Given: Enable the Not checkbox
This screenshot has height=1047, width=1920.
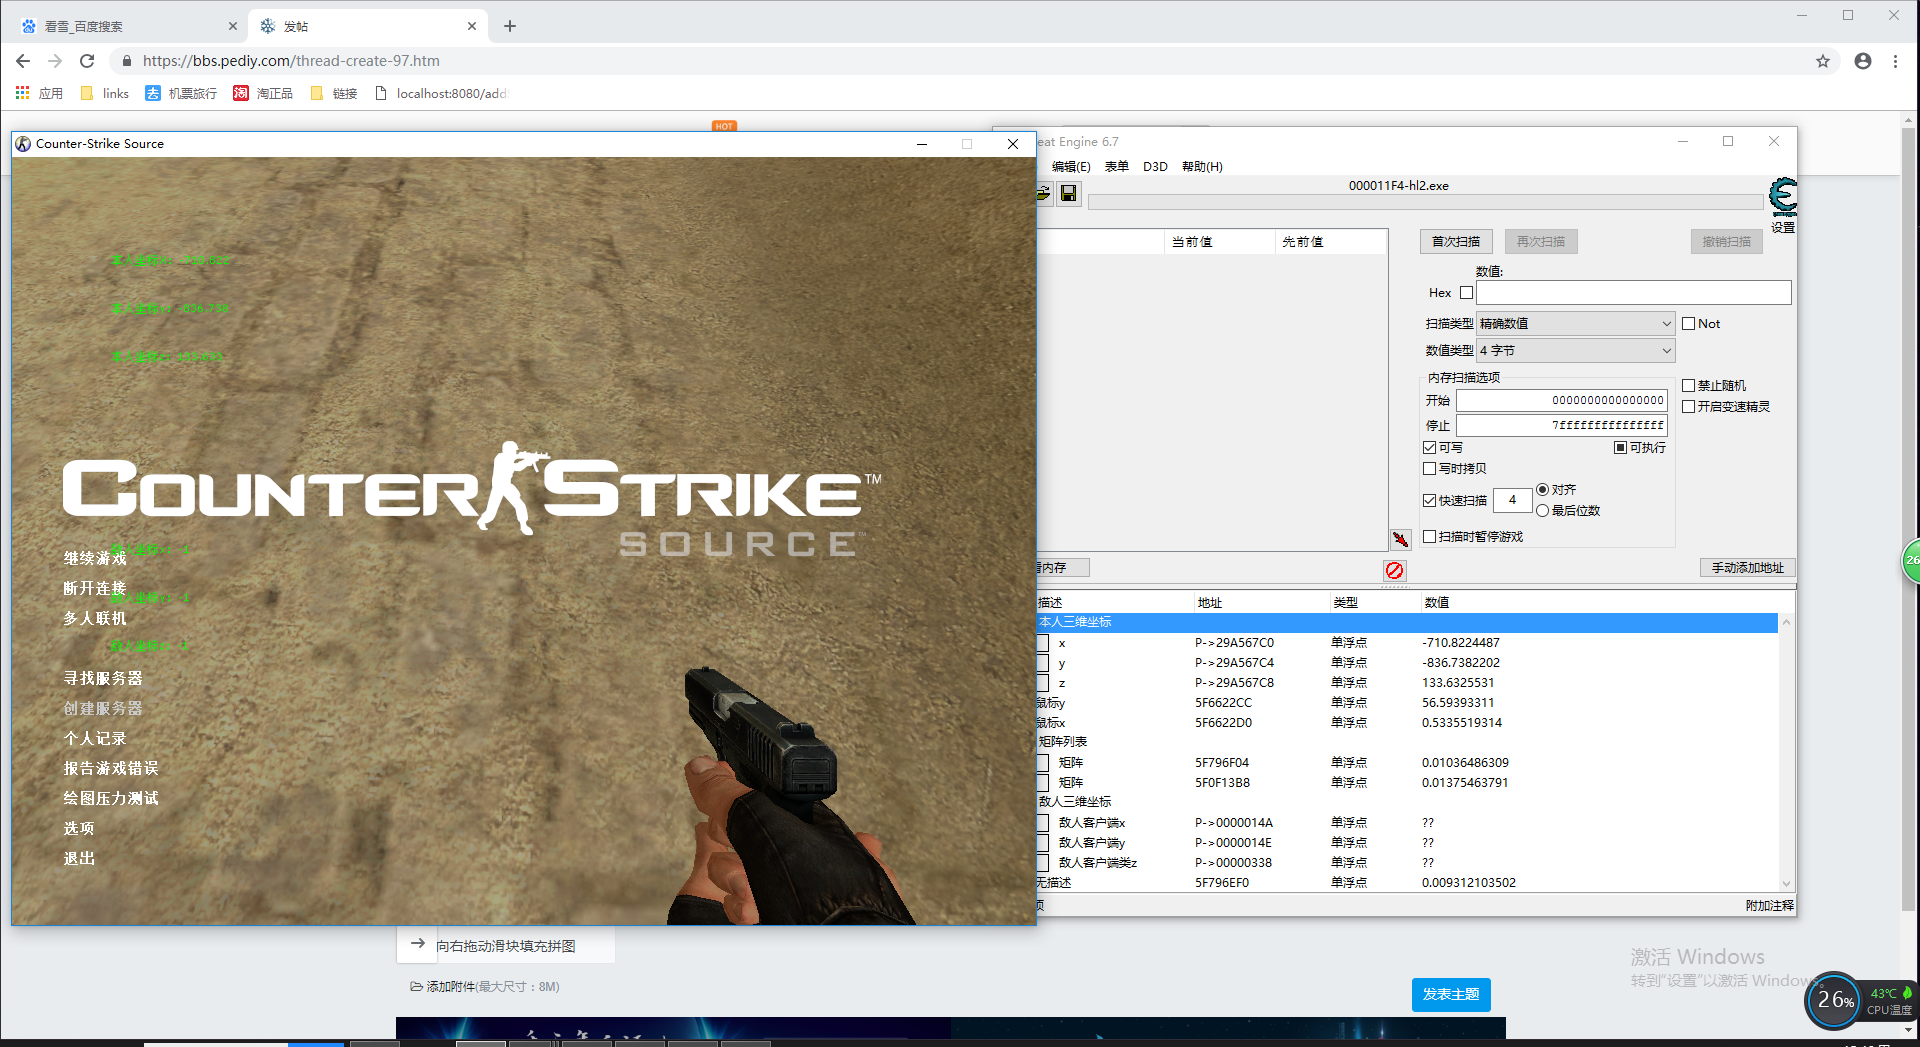Looking at the screenshot, I should coord(1688,324).
